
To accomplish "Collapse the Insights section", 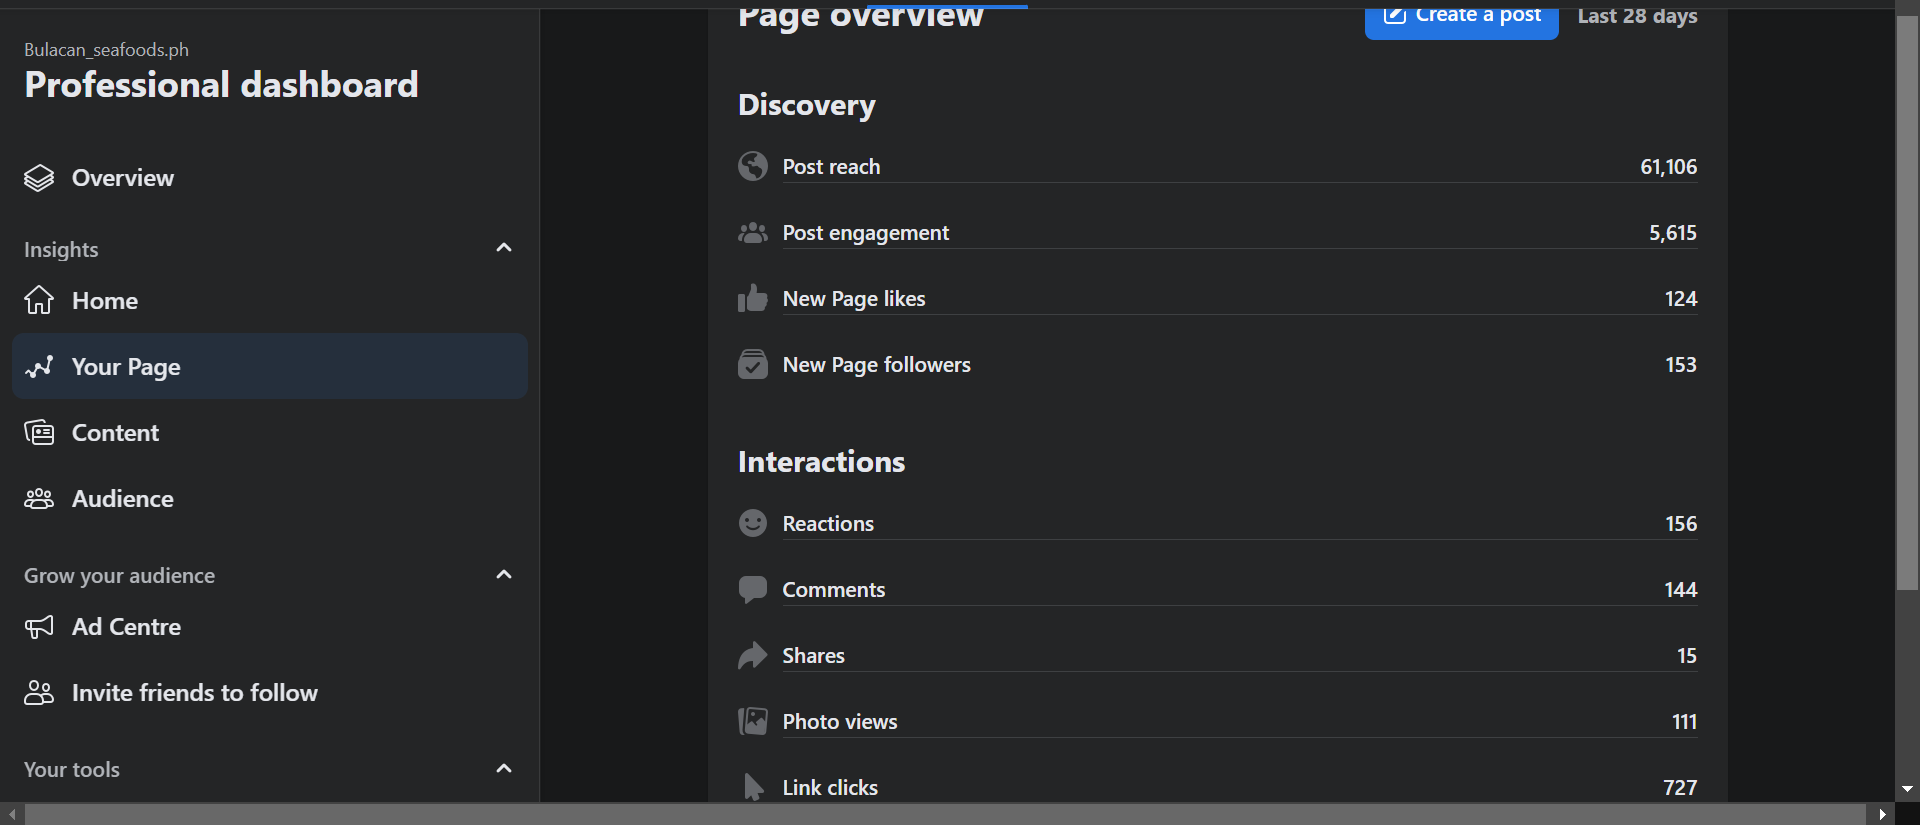I will pyautogui.click(x=504, y=248).
